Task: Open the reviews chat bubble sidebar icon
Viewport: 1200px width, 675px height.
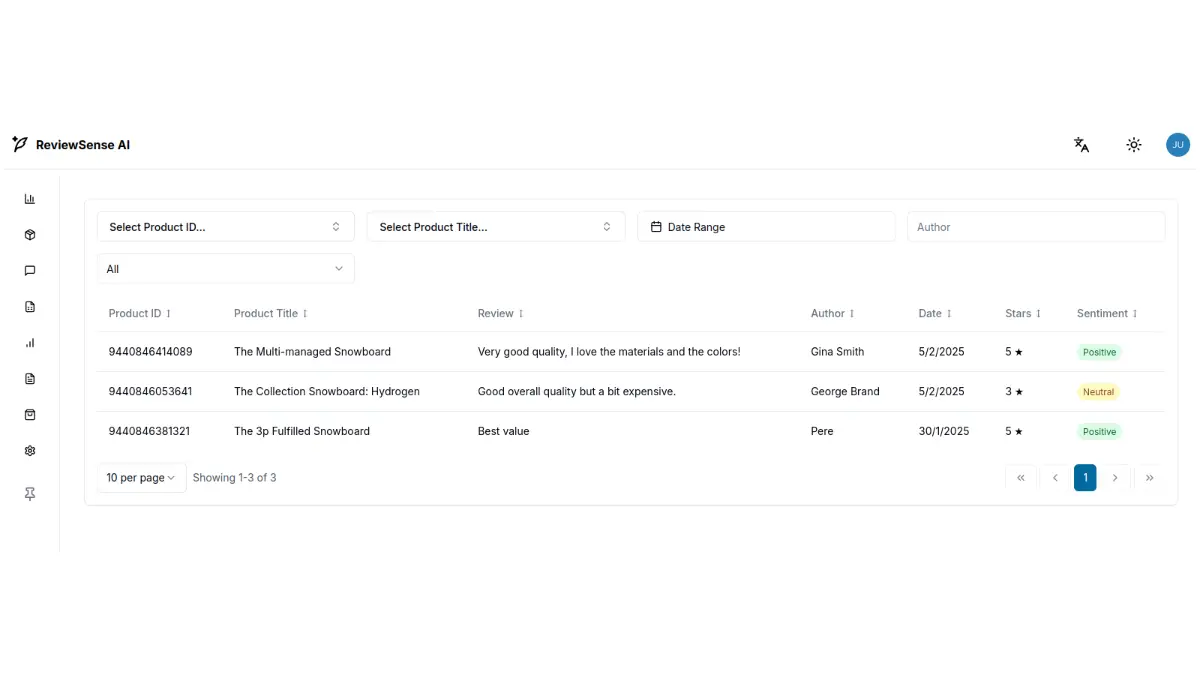Action: coord(30,271)
